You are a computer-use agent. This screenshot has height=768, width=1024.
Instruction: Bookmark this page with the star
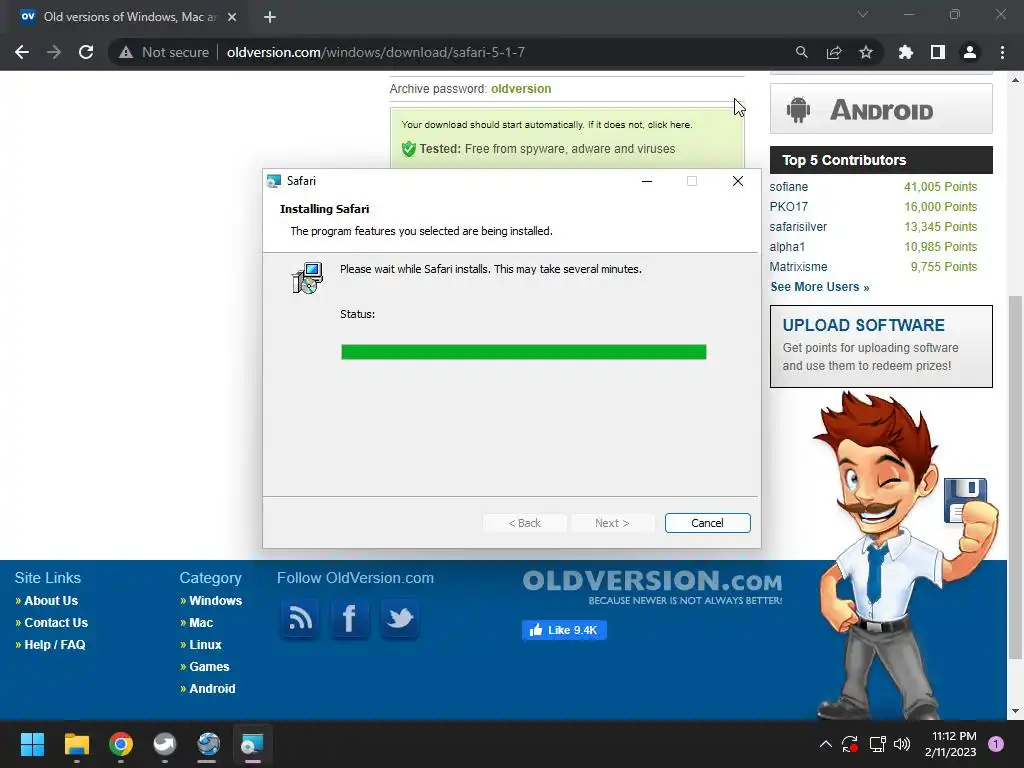(x=866, y=52)
